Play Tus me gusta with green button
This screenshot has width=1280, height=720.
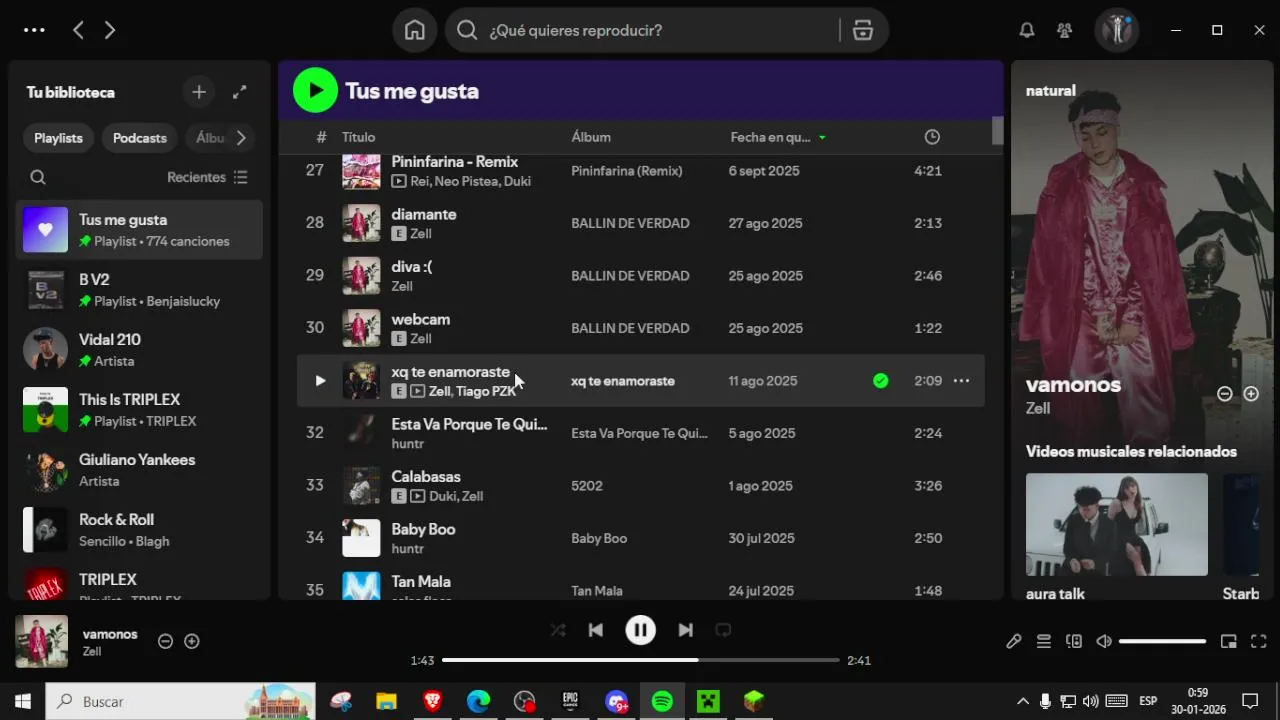(315, 90)
